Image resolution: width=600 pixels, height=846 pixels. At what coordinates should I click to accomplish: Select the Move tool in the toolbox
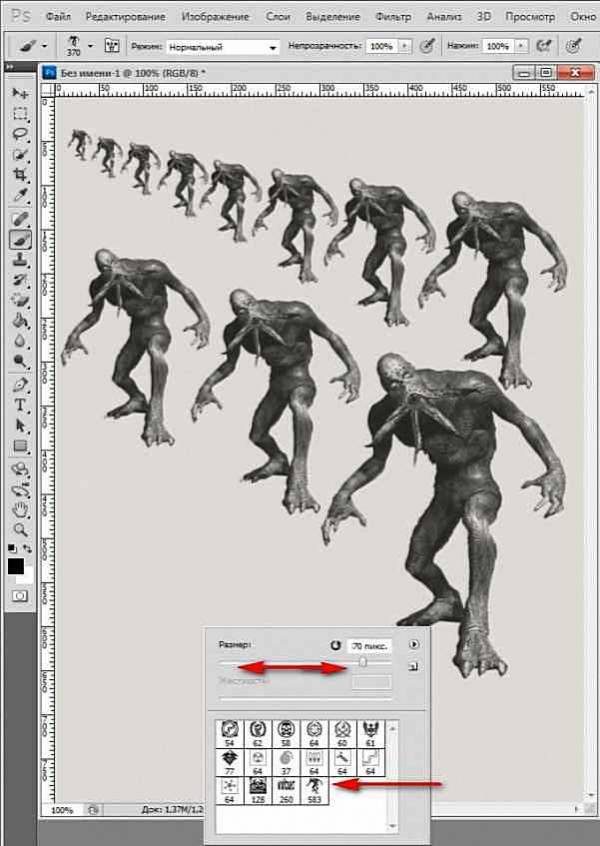coord(20,93)
